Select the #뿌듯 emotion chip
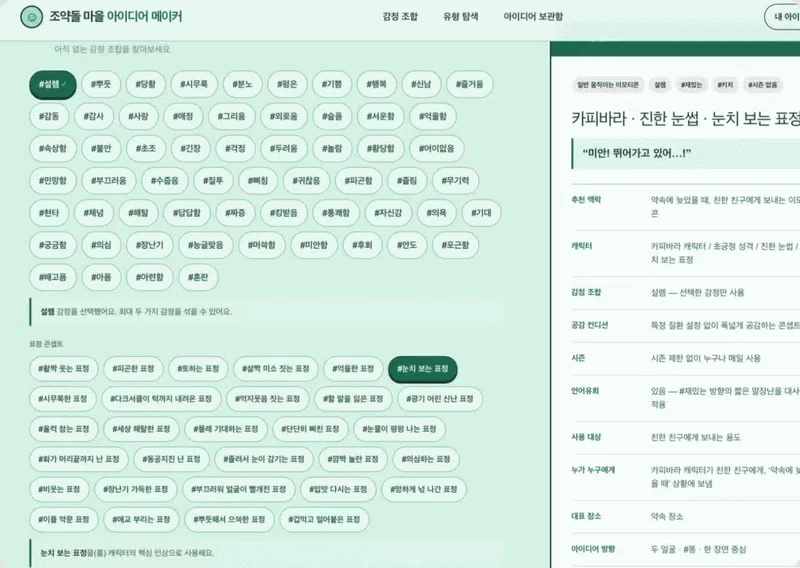The height and width of the screenshot is (568, 800). [101, 84]
